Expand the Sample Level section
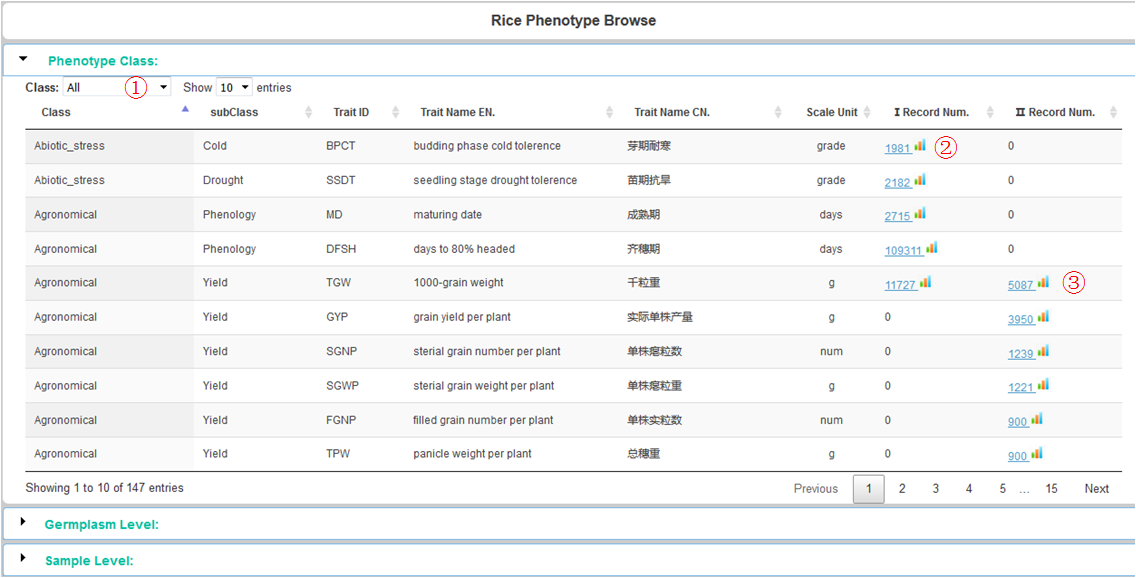1136x578 pixels. (x=89, y=561)
